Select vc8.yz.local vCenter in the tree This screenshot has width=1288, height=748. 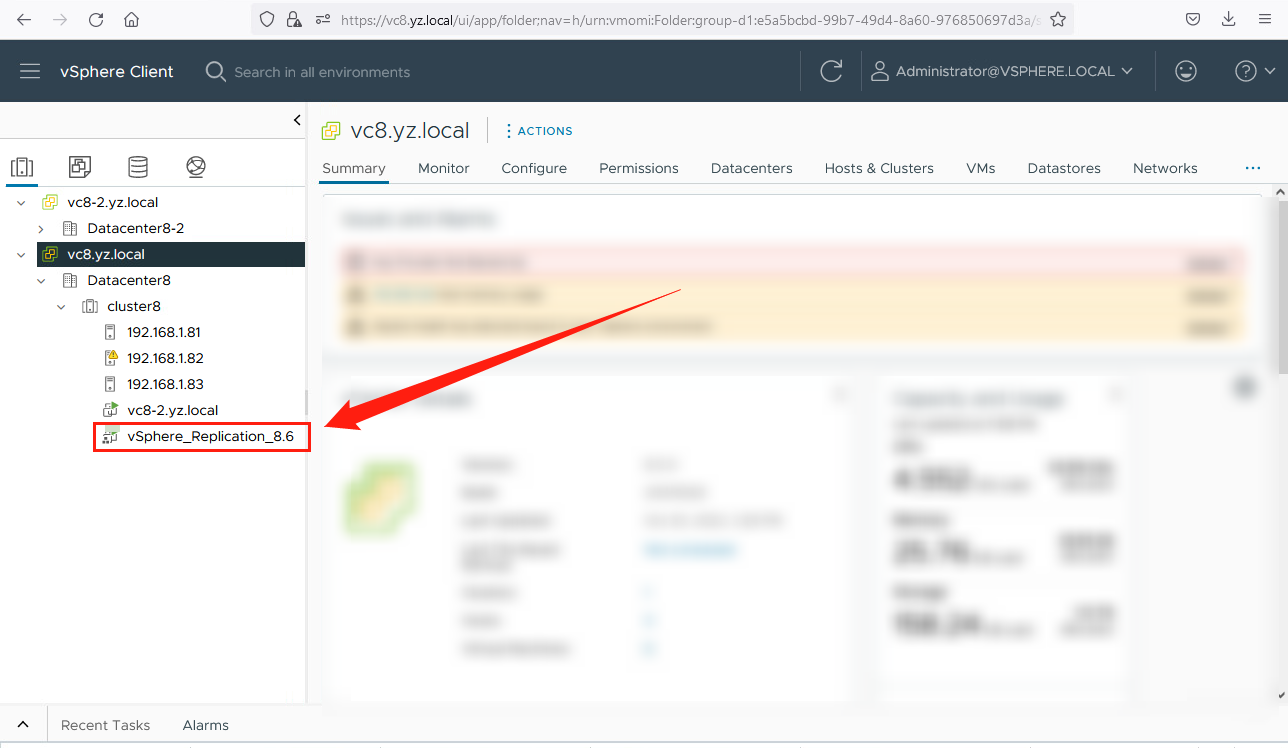click(x=106, y=254)
